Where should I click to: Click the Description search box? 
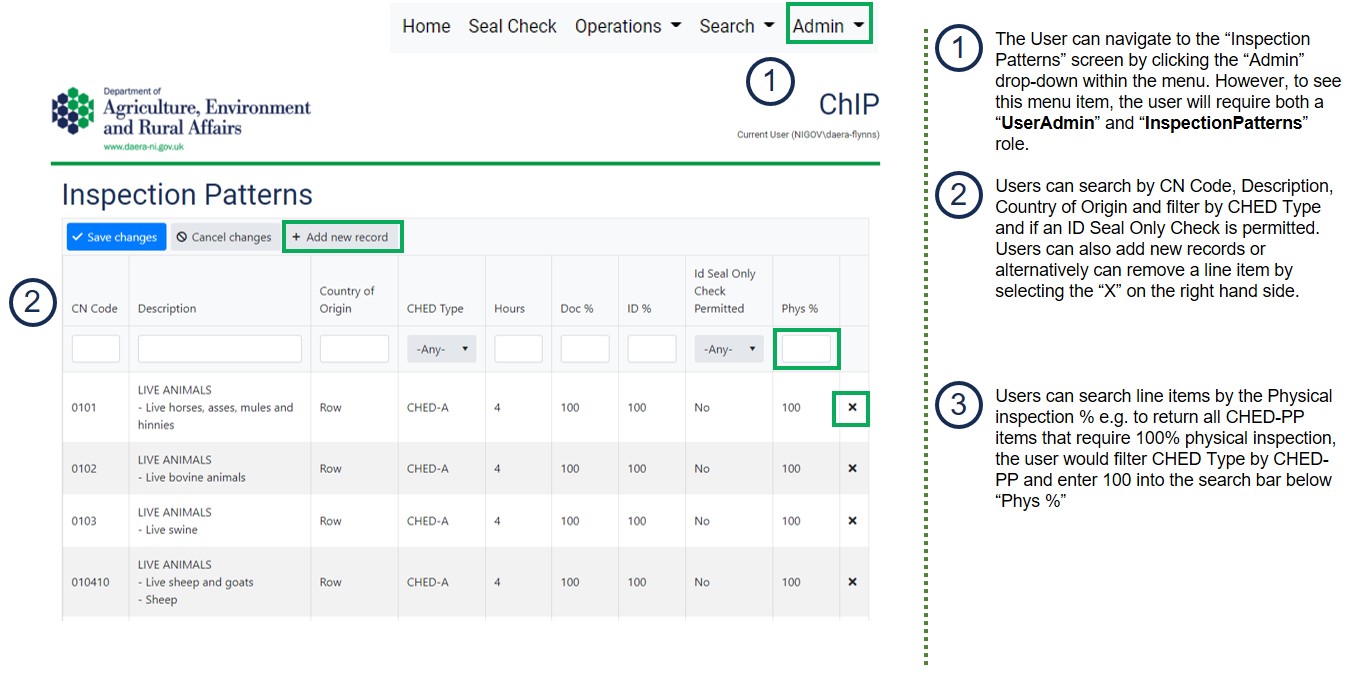pos(219,349)
